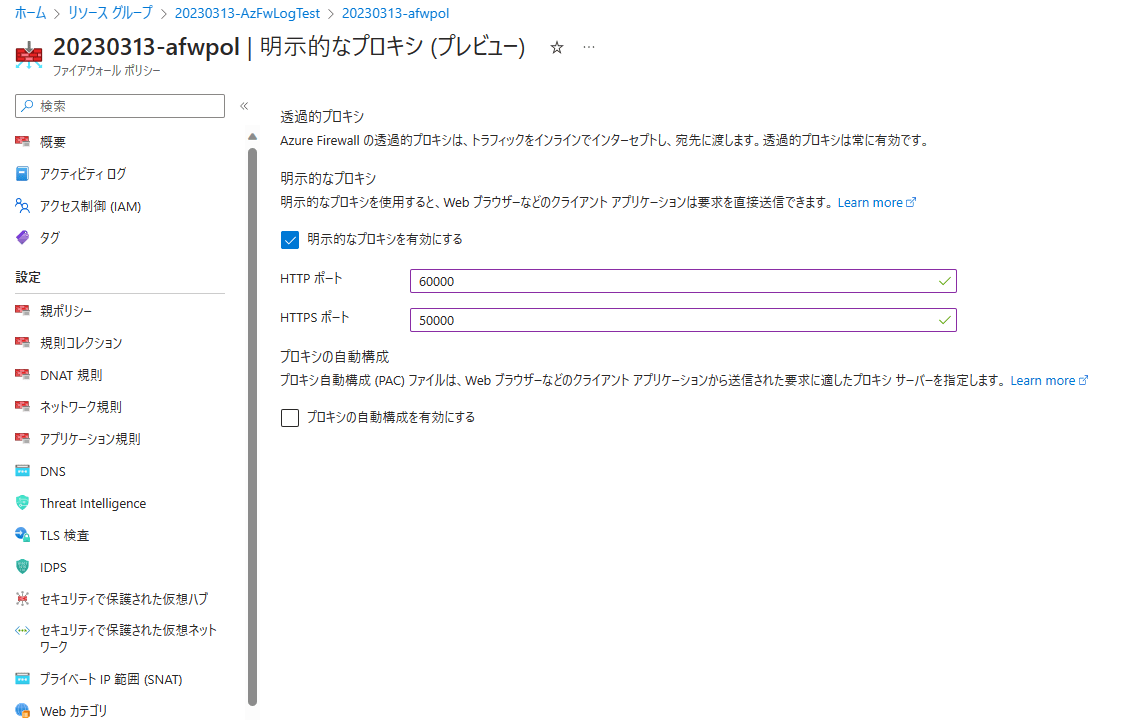This screenshot has width=1148, height=720.
Task: Open 20230313-afwpol breadcrumb link
Action: [395, 13]
